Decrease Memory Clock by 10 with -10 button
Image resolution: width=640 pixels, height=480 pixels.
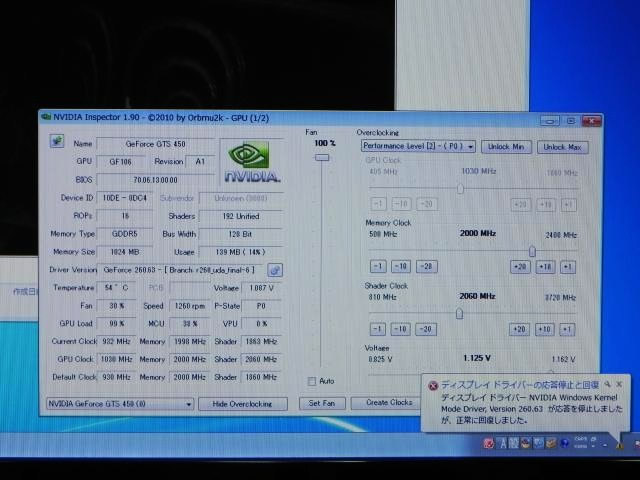[401, 267]
